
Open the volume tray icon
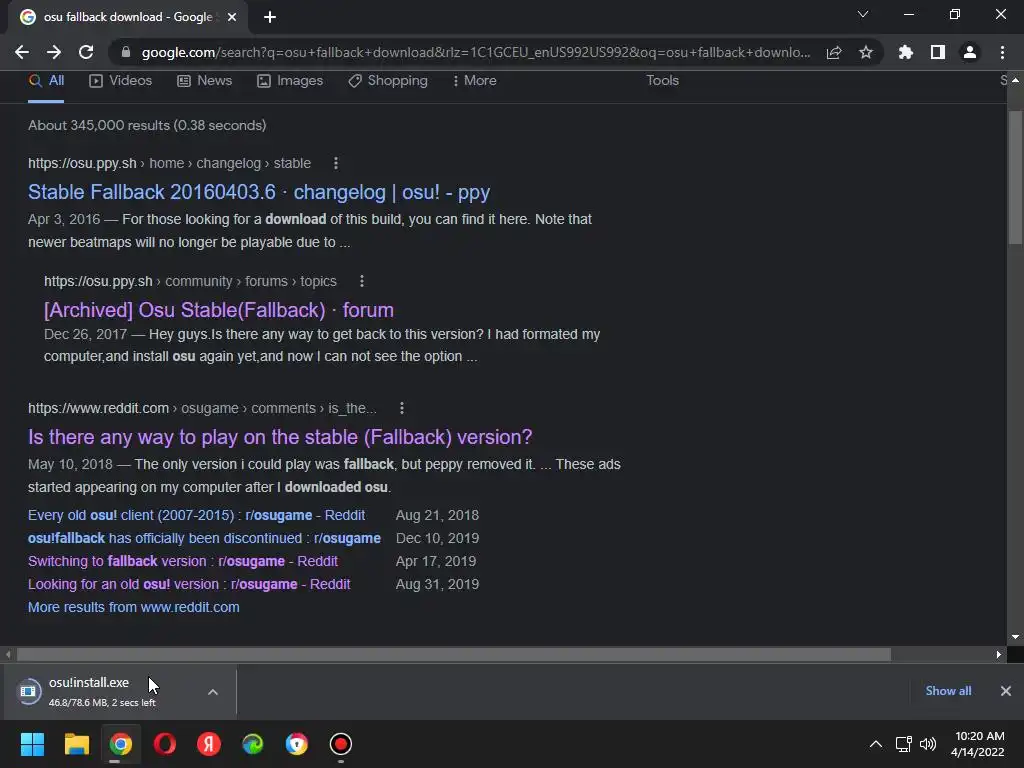point(927,744)
